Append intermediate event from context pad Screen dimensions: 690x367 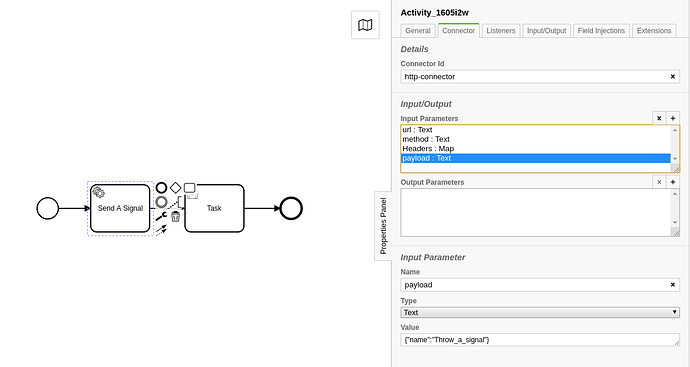(x=161, y=202)
